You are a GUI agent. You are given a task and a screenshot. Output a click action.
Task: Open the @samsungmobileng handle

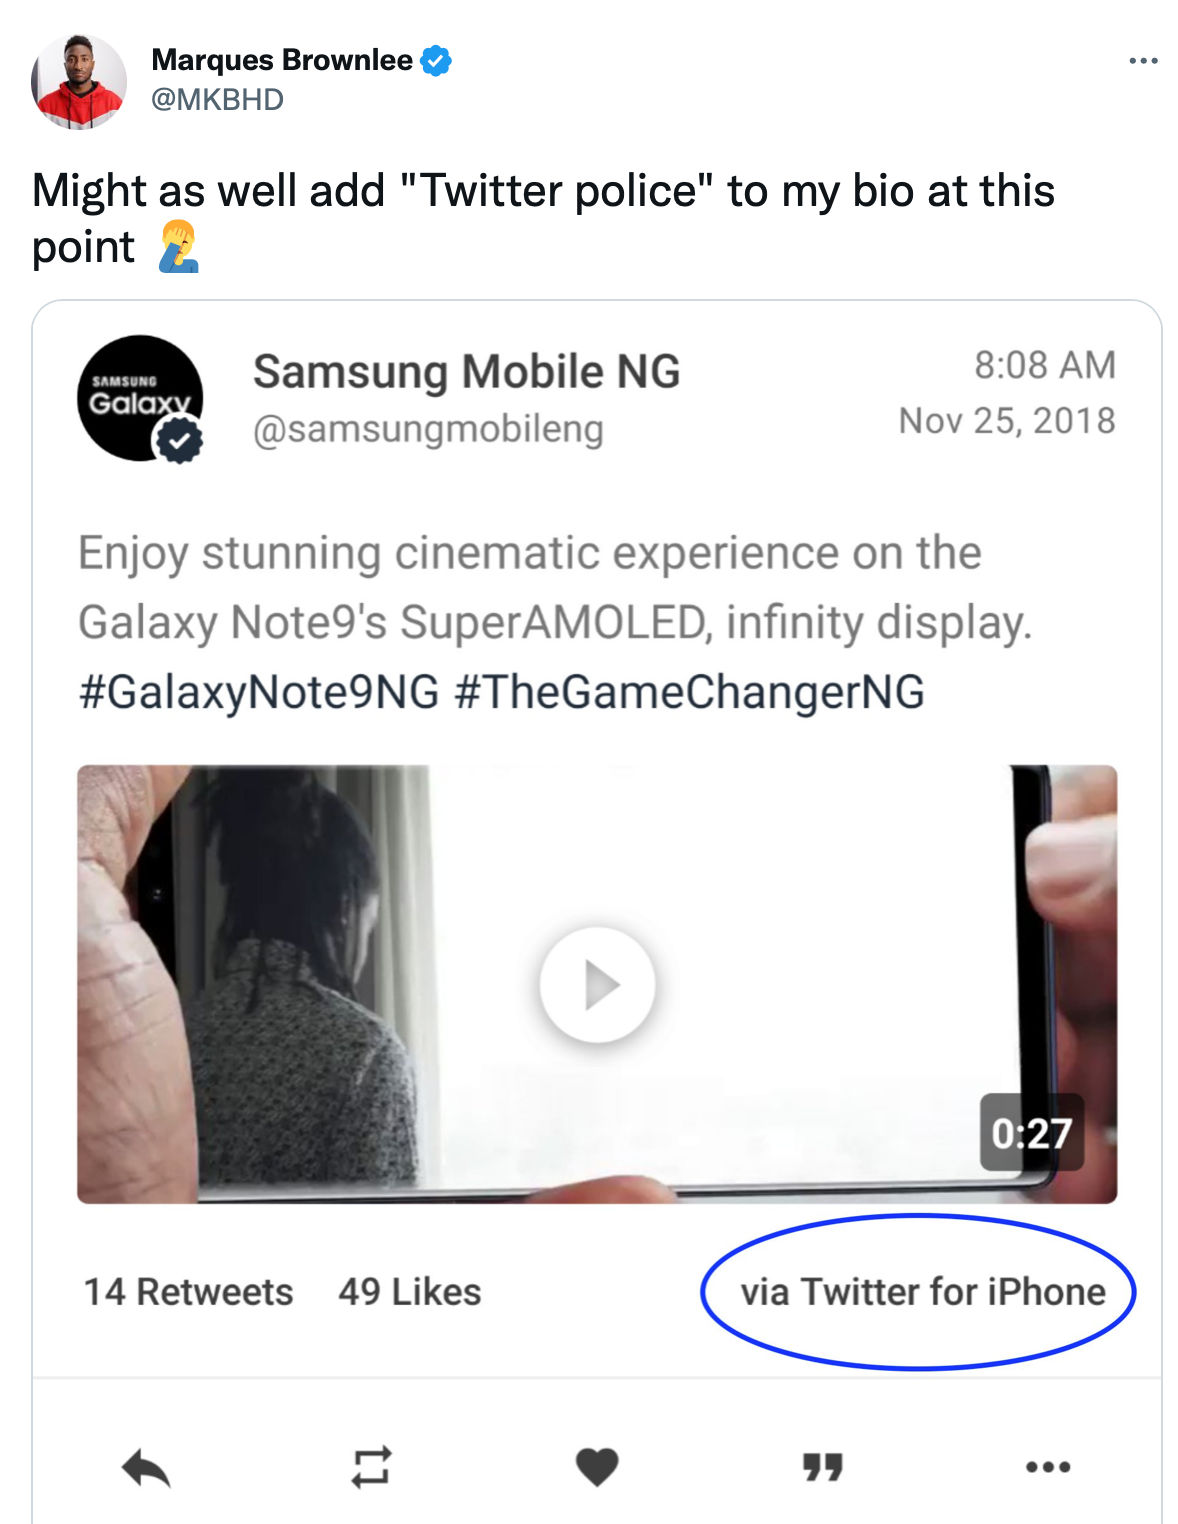point(428,430)
